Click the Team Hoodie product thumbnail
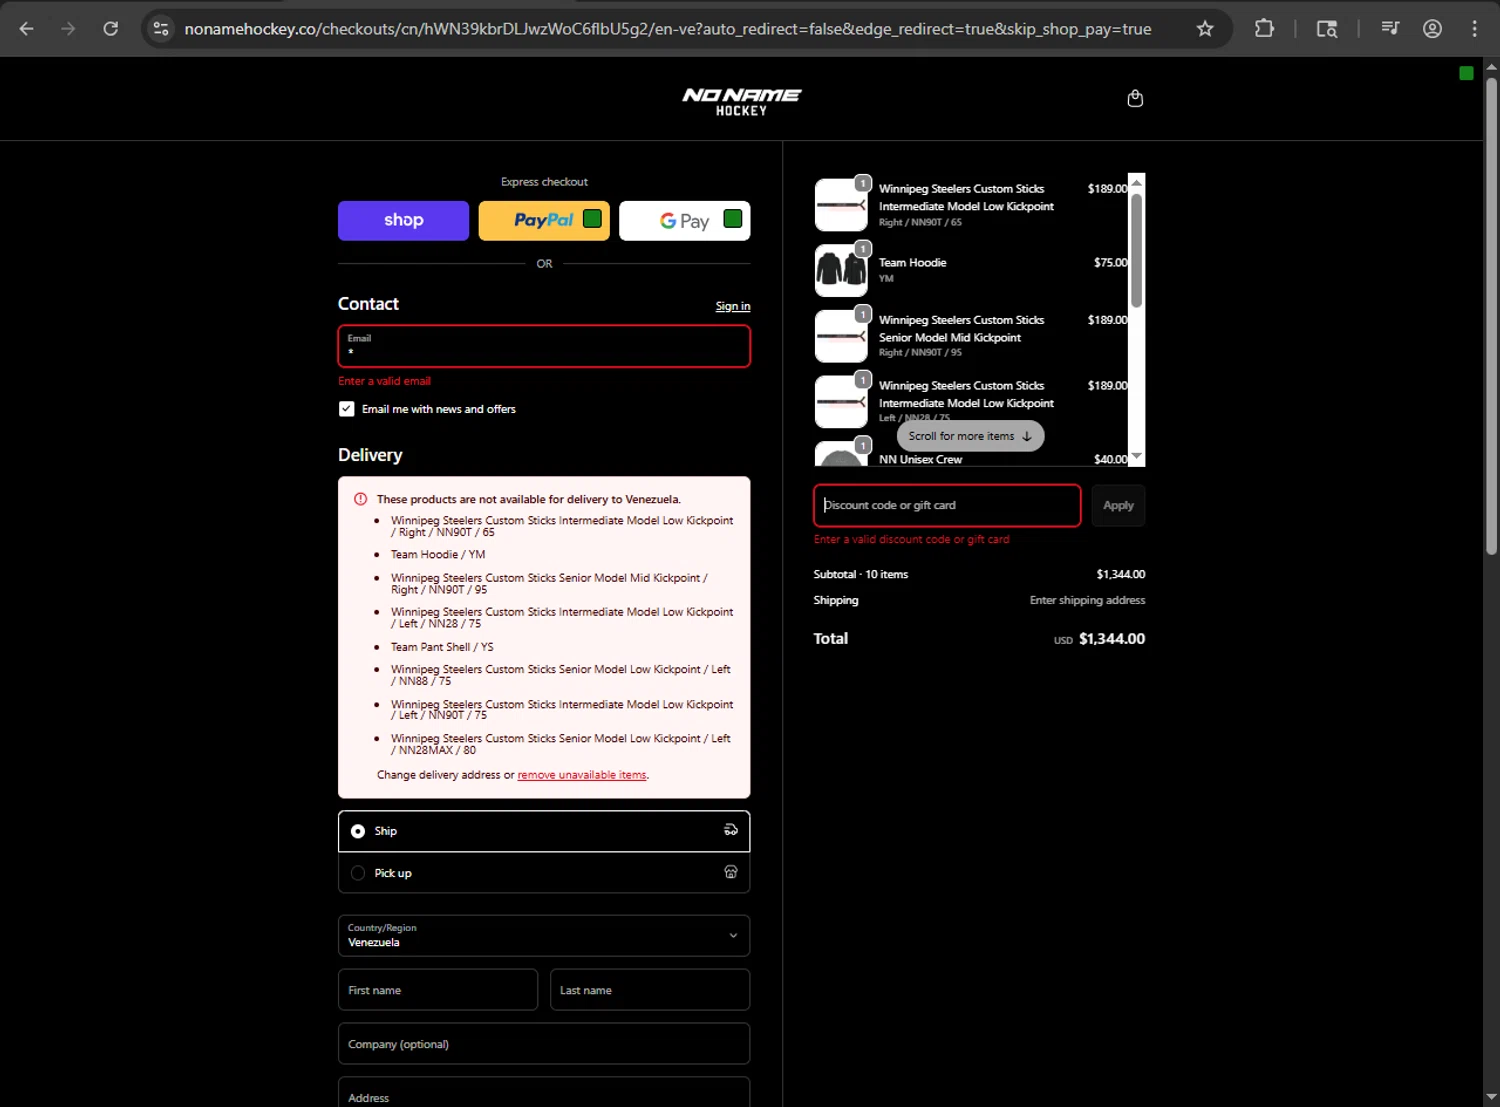 tap(841, 270)
